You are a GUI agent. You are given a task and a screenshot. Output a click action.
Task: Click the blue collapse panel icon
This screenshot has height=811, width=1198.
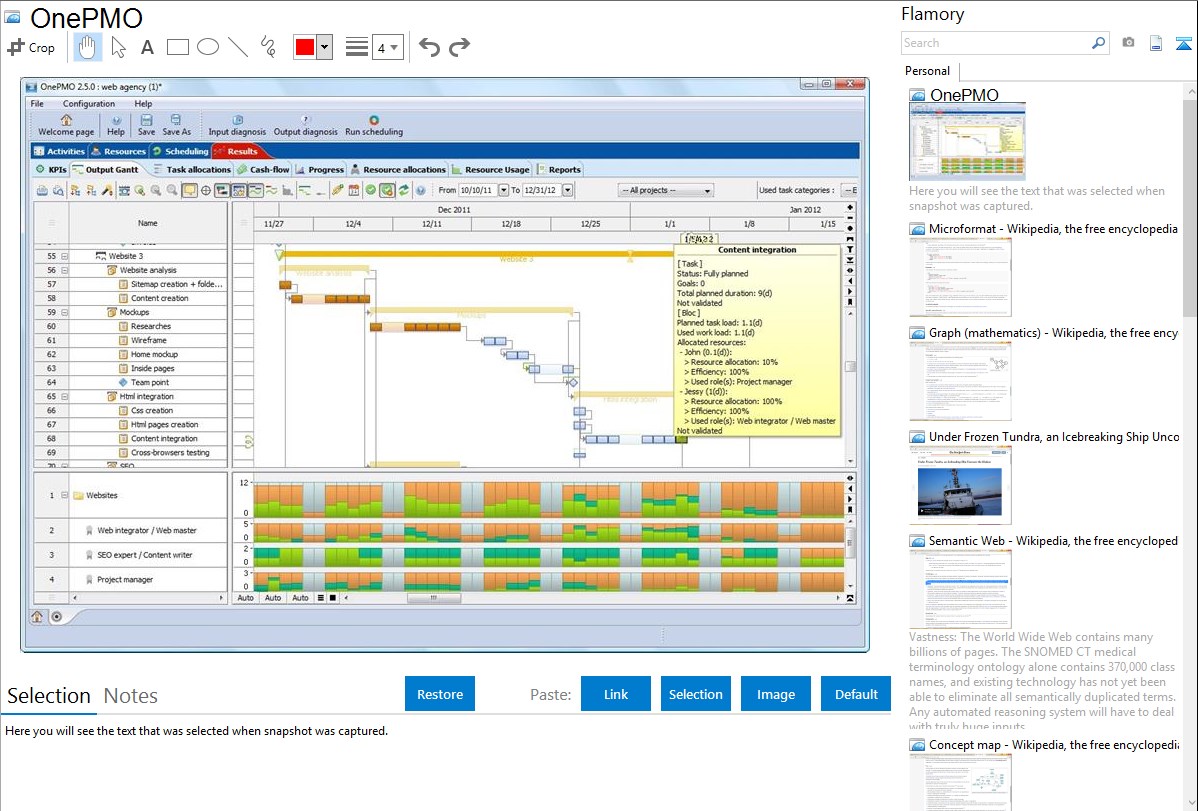[1183, 43]
